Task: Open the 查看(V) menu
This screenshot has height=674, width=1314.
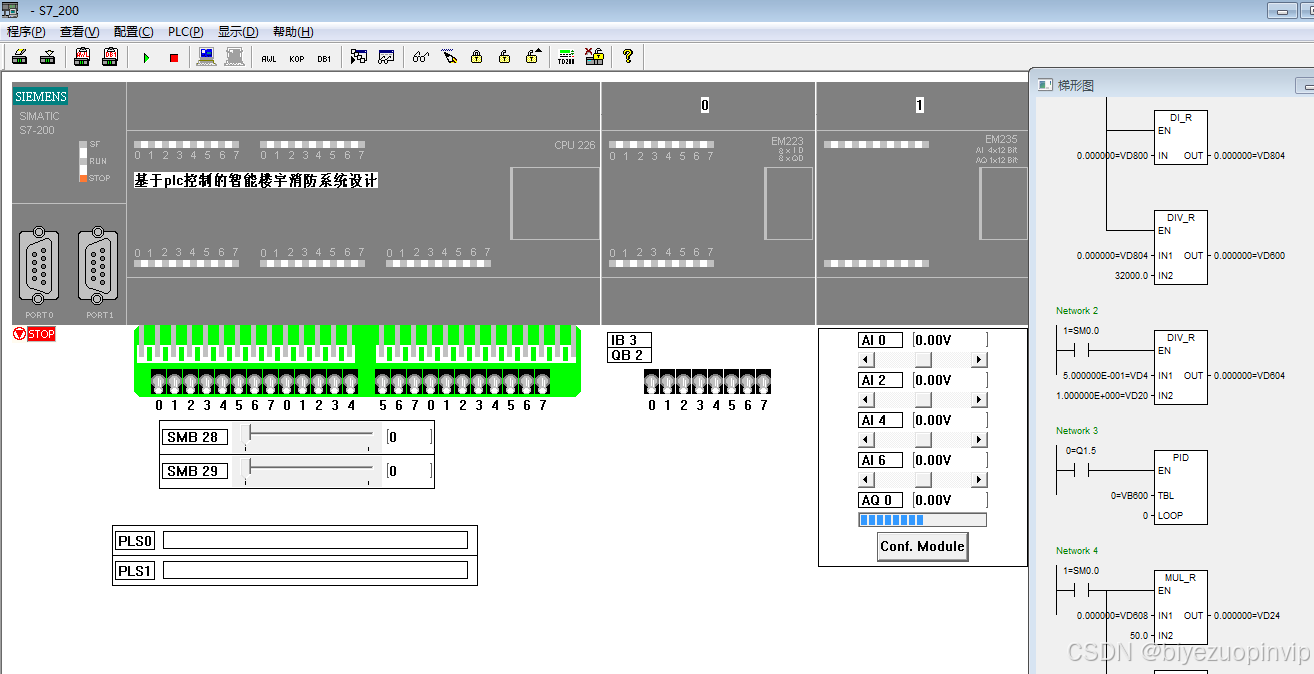Action: pyautogui.click(x=79, y=32)
